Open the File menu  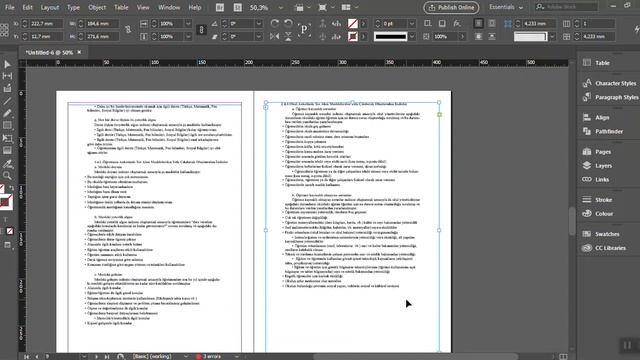9,7
